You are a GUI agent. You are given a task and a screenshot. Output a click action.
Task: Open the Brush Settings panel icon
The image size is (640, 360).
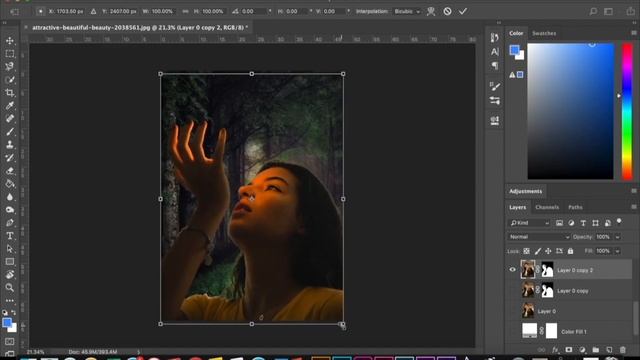(x=495, y=86)
